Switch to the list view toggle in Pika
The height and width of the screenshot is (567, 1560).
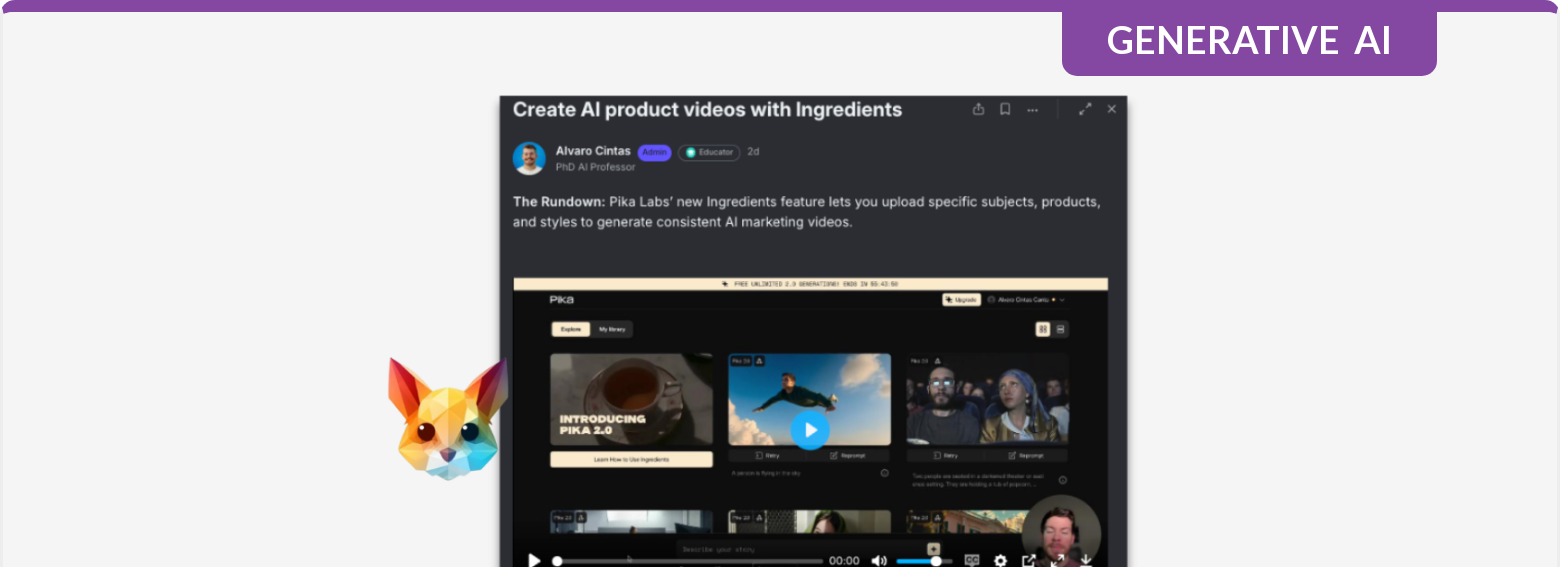(1061, 329)
